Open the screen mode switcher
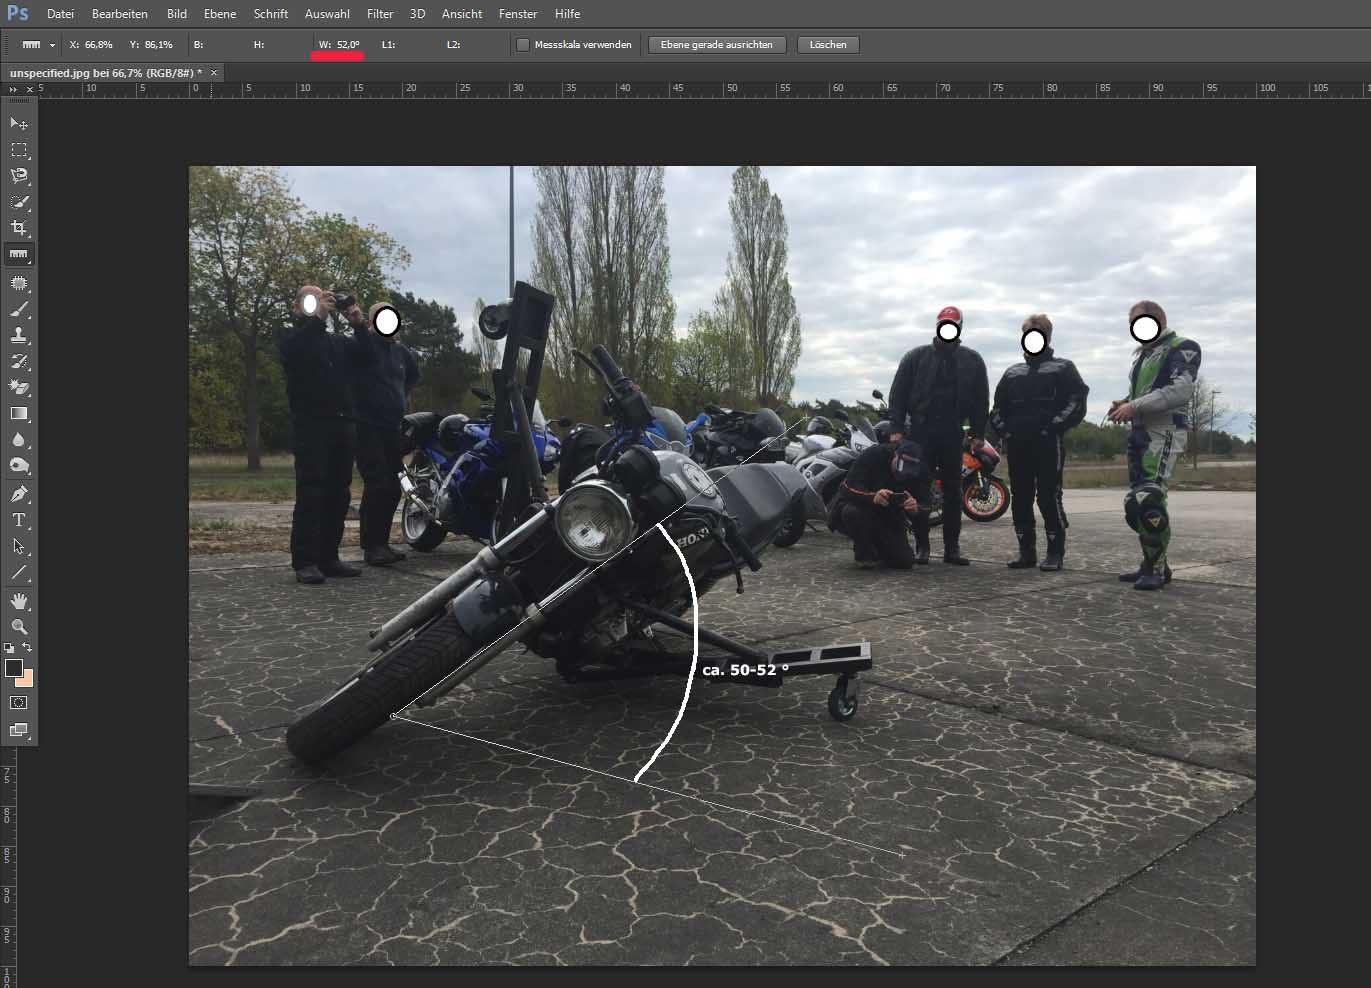Viewport: 1371px width, 988px height. pos(19,730)
